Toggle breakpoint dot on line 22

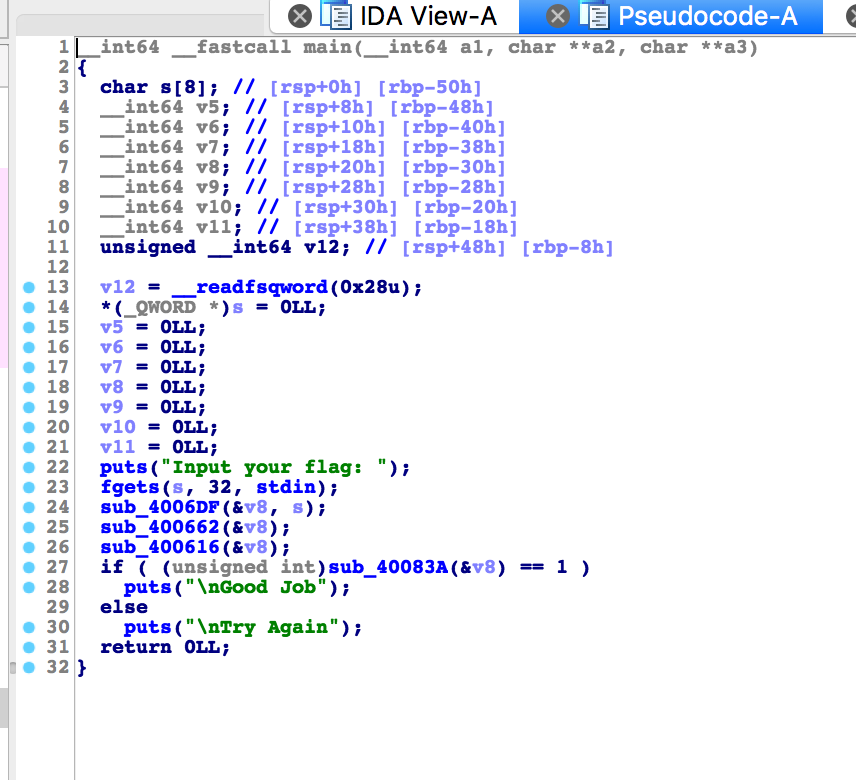[x=29, y=467]
